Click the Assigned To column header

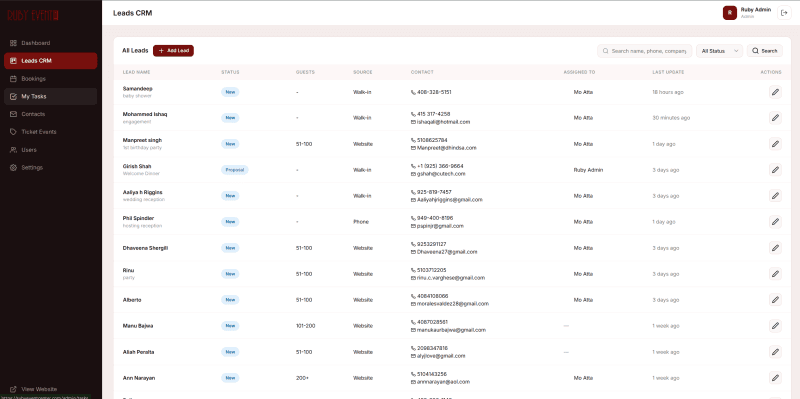[x=579, y=72]
